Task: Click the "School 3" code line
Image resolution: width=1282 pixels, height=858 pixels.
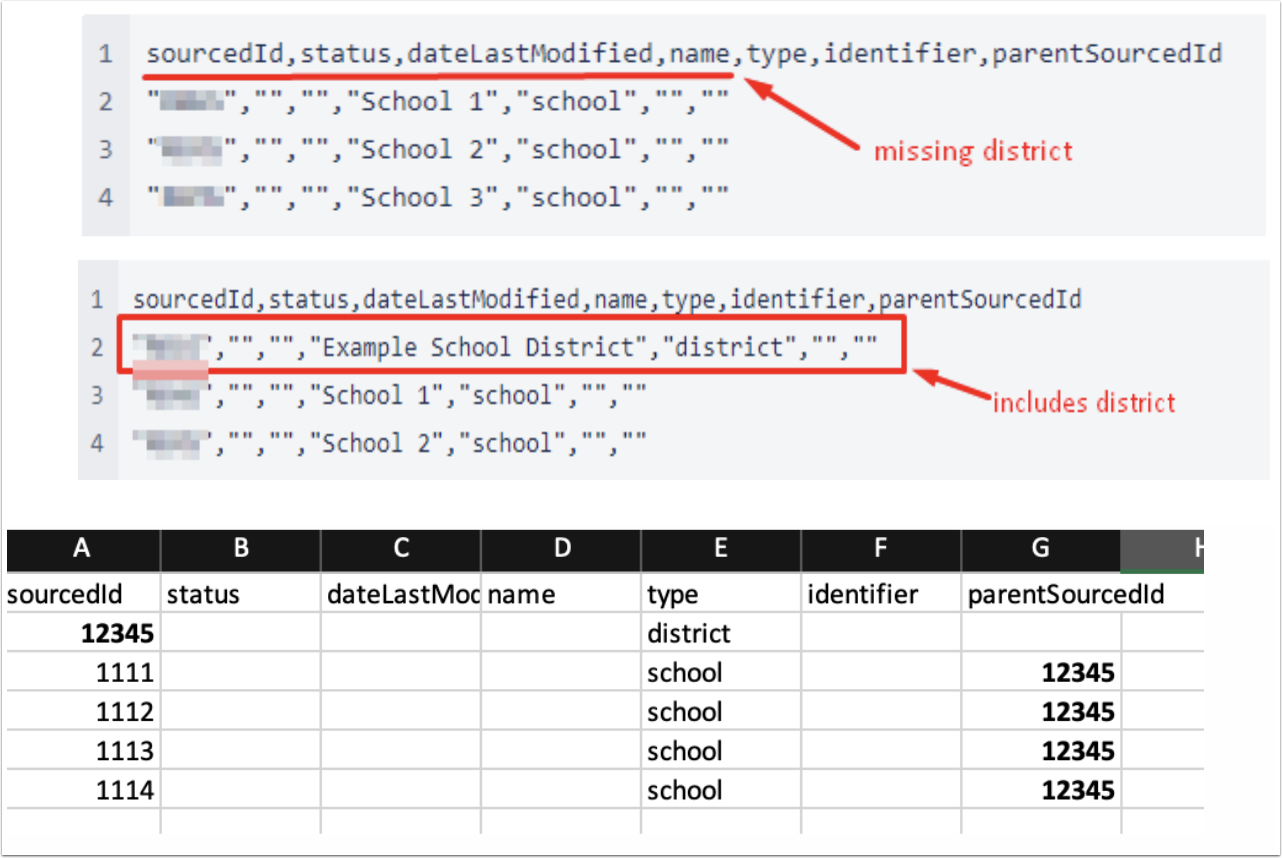Action: tap(438, 197)
